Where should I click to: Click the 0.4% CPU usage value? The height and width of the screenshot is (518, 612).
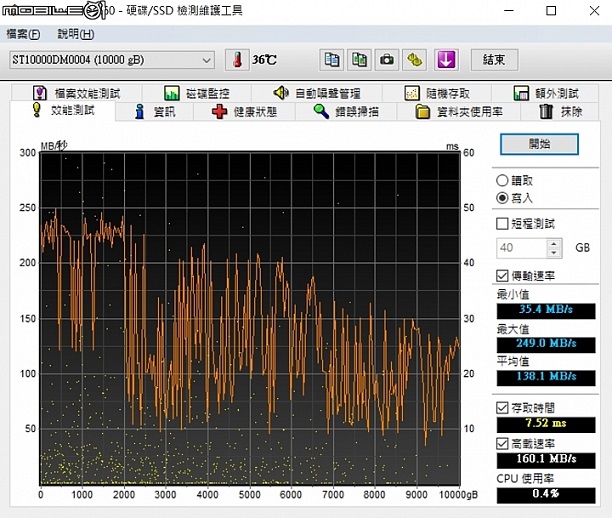pos(546,495)
